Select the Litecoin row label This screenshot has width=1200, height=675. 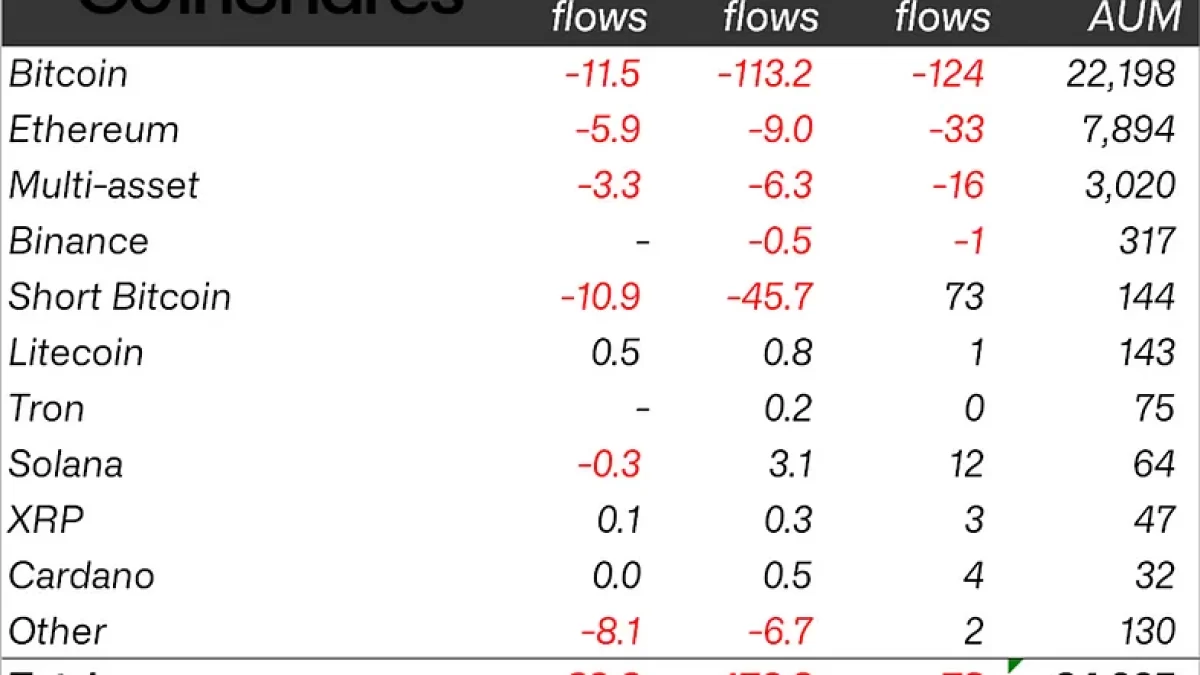[76, 353]
